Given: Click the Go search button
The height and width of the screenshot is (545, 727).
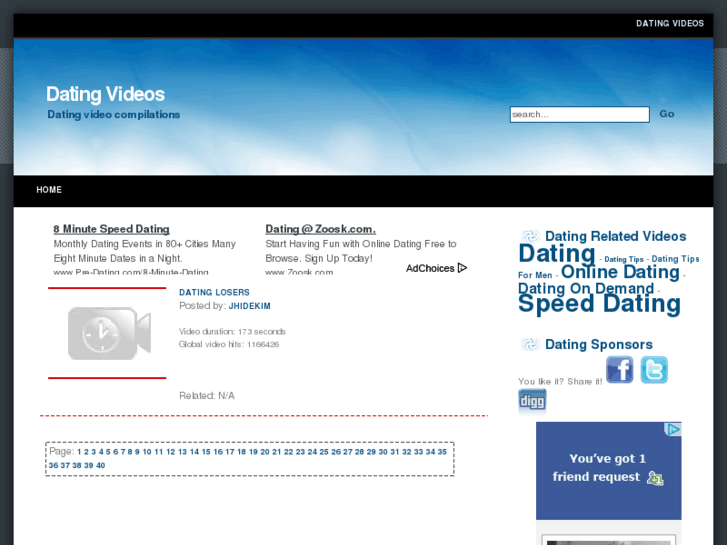Looking at the screenshot, I should coord(667,114).
